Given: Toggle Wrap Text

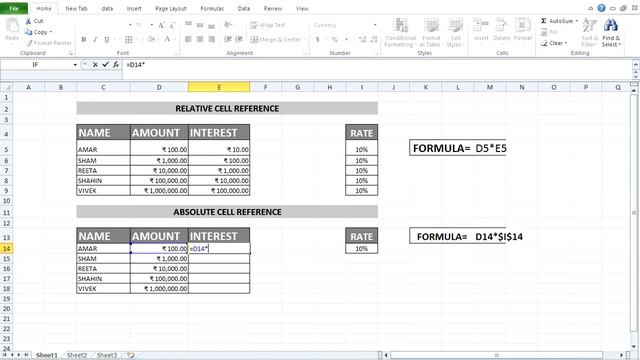Looking at the screenshot, I should coord(268,25).
